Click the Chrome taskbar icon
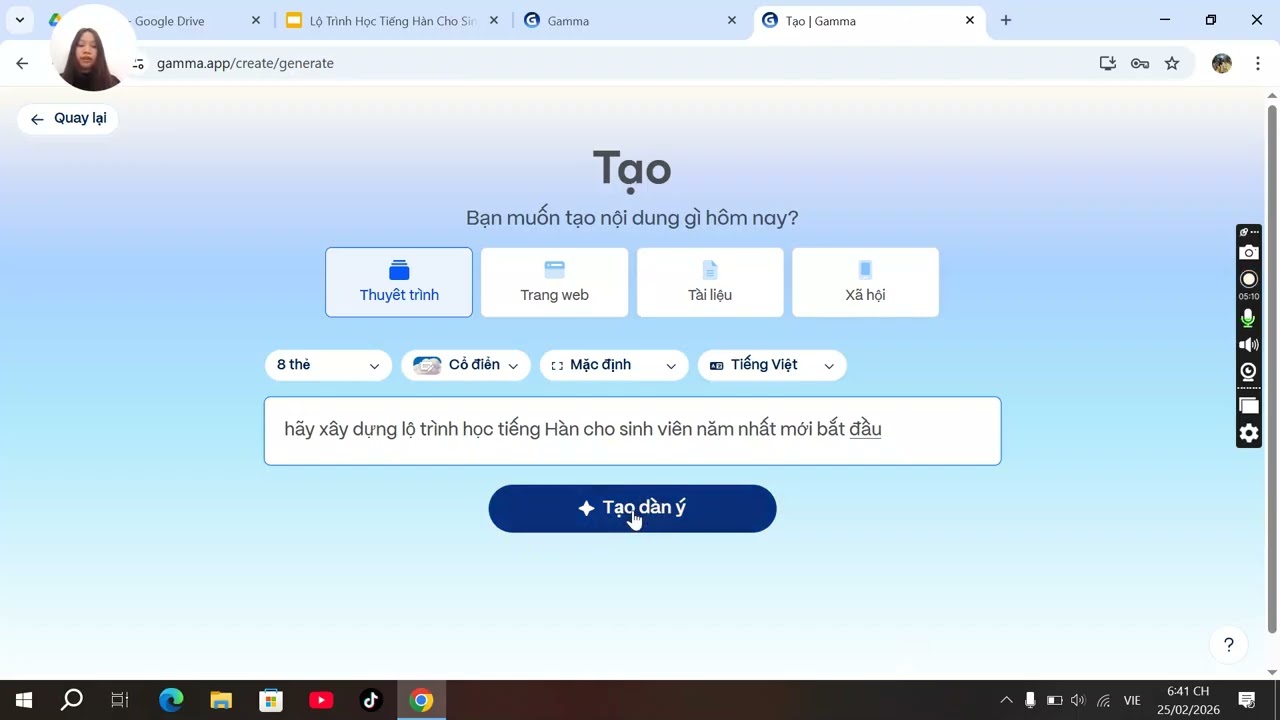The width and height of the screenshot is (1280, 720). (421, 700)
